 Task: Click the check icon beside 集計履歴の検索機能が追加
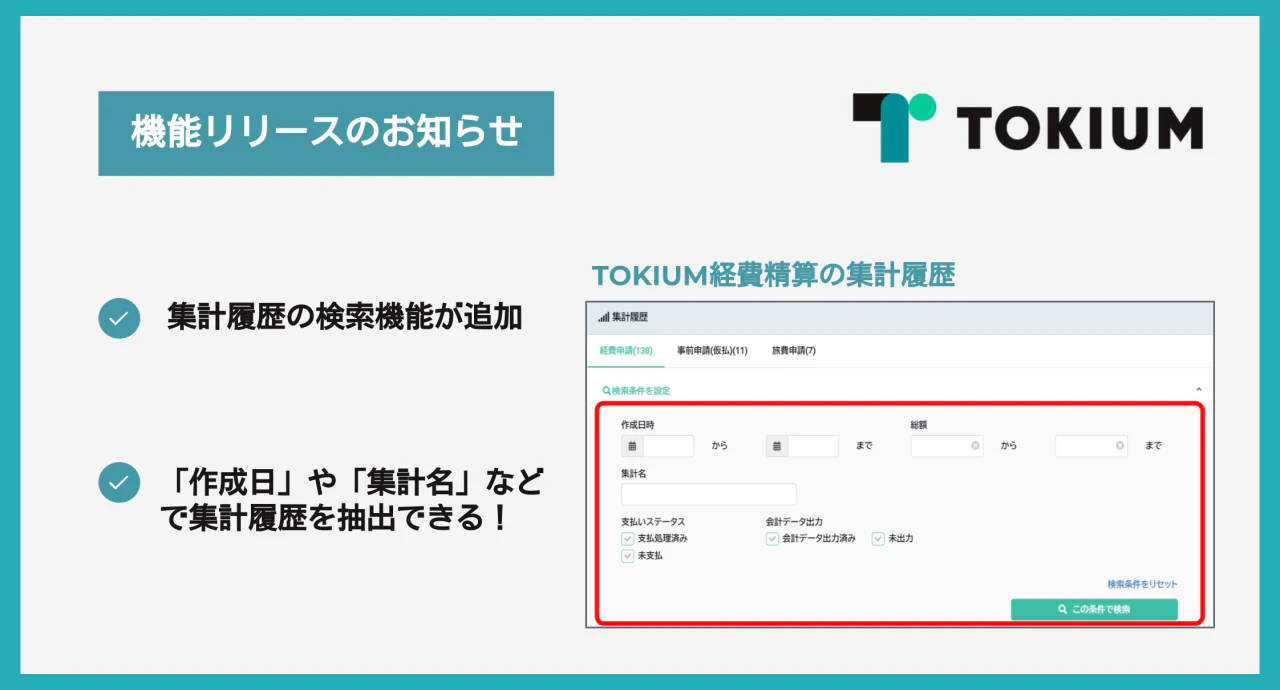[x=119, y=318]
